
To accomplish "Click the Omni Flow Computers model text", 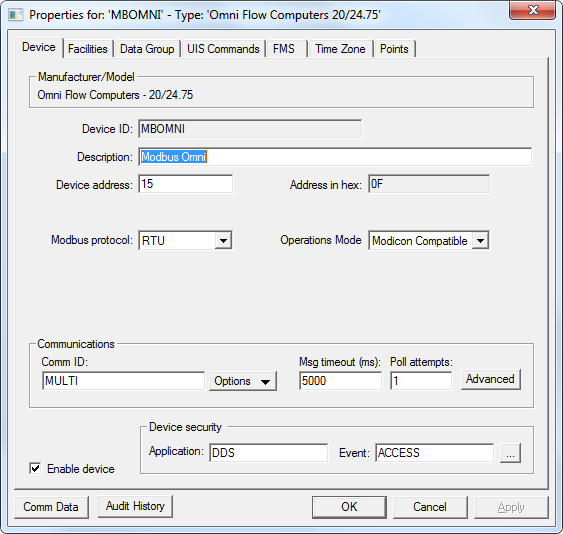I will click(x=115, y=95).
